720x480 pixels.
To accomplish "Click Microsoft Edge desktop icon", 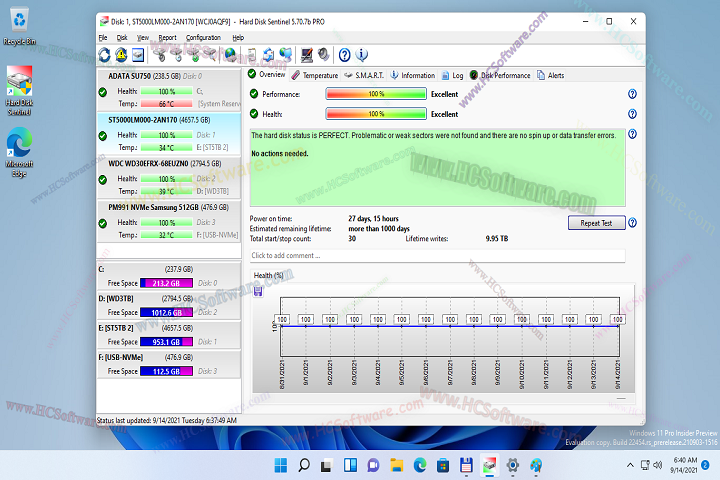I will [19, 152].
